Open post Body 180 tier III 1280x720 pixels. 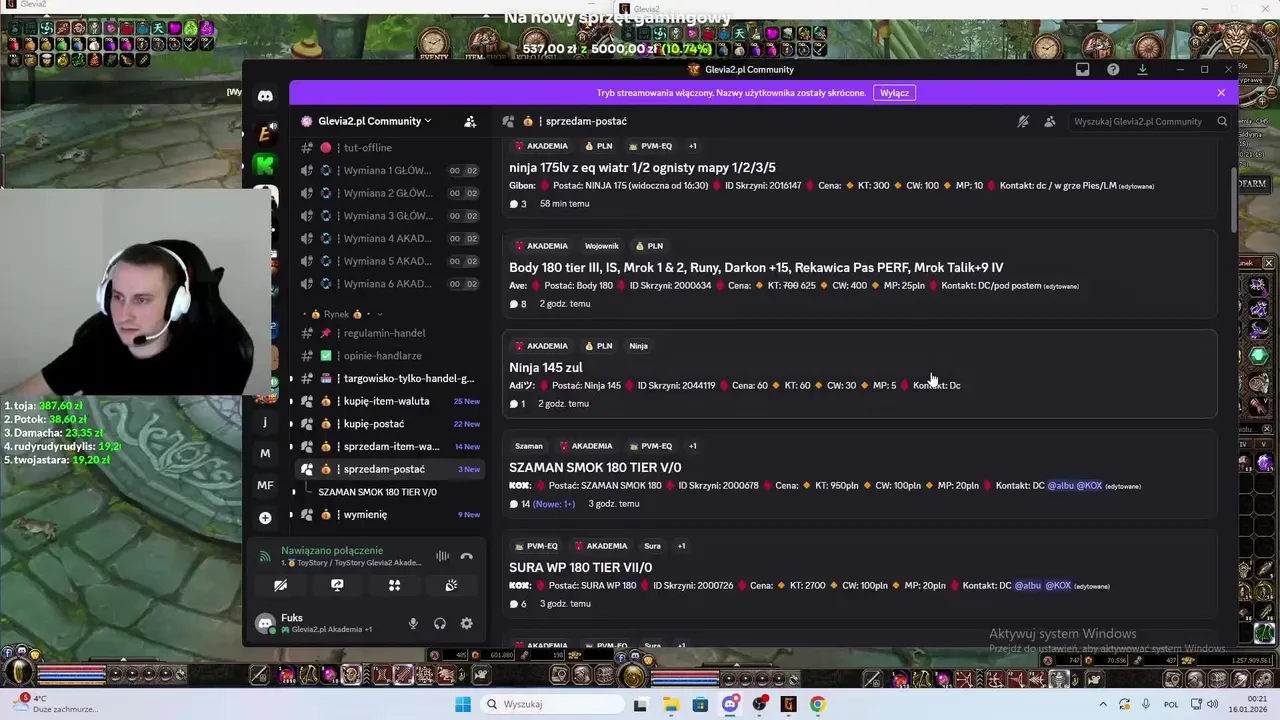(756, 268)
